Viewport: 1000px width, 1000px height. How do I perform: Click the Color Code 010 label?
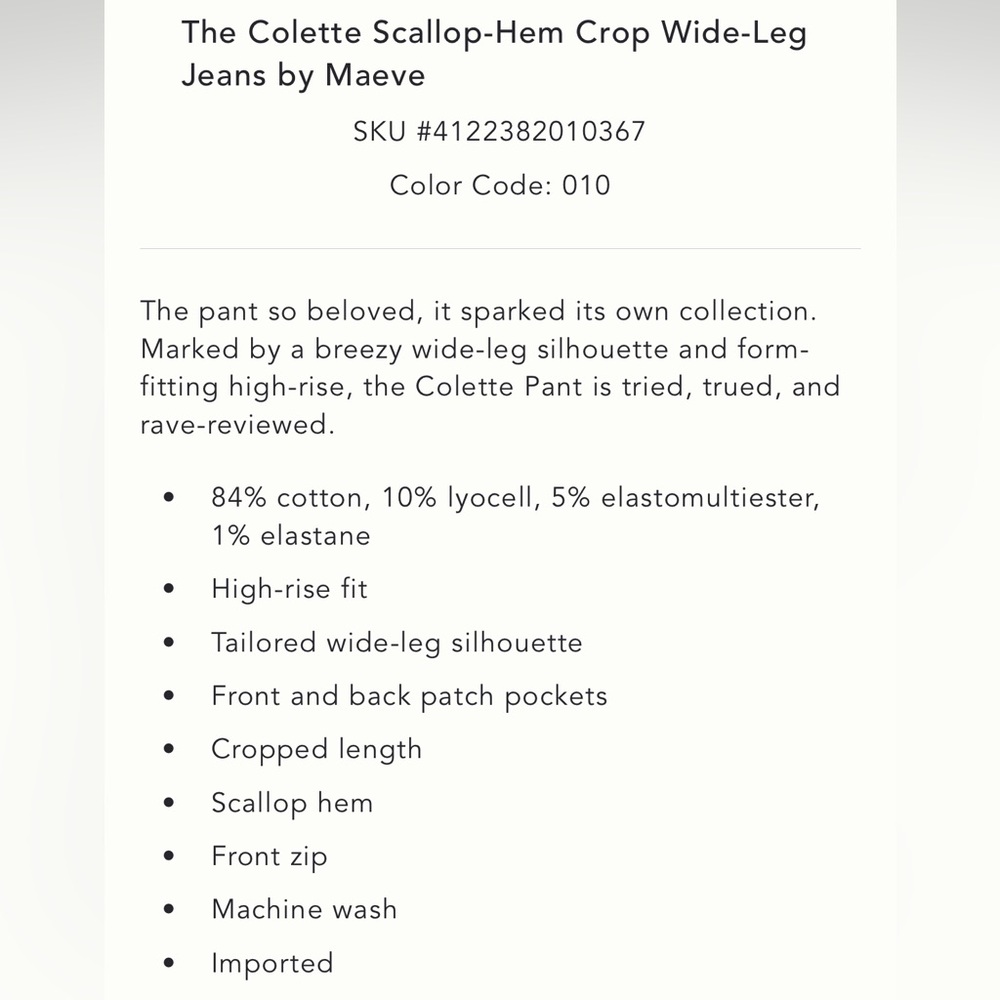(500, 186)
